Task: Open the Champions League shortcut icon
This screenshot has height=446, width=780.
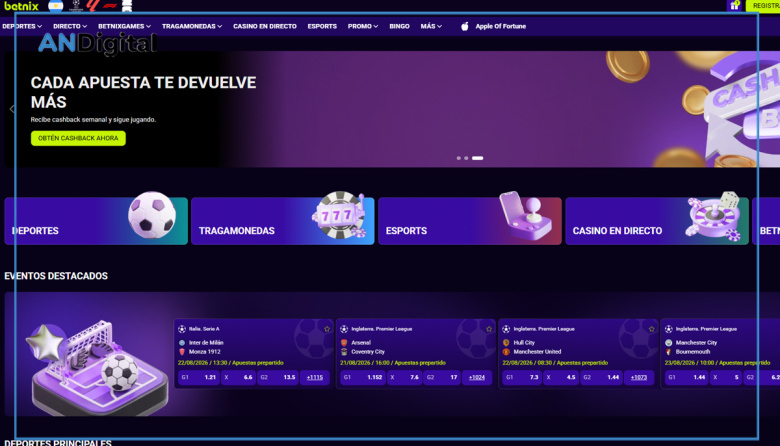Action: coord(76,5)
